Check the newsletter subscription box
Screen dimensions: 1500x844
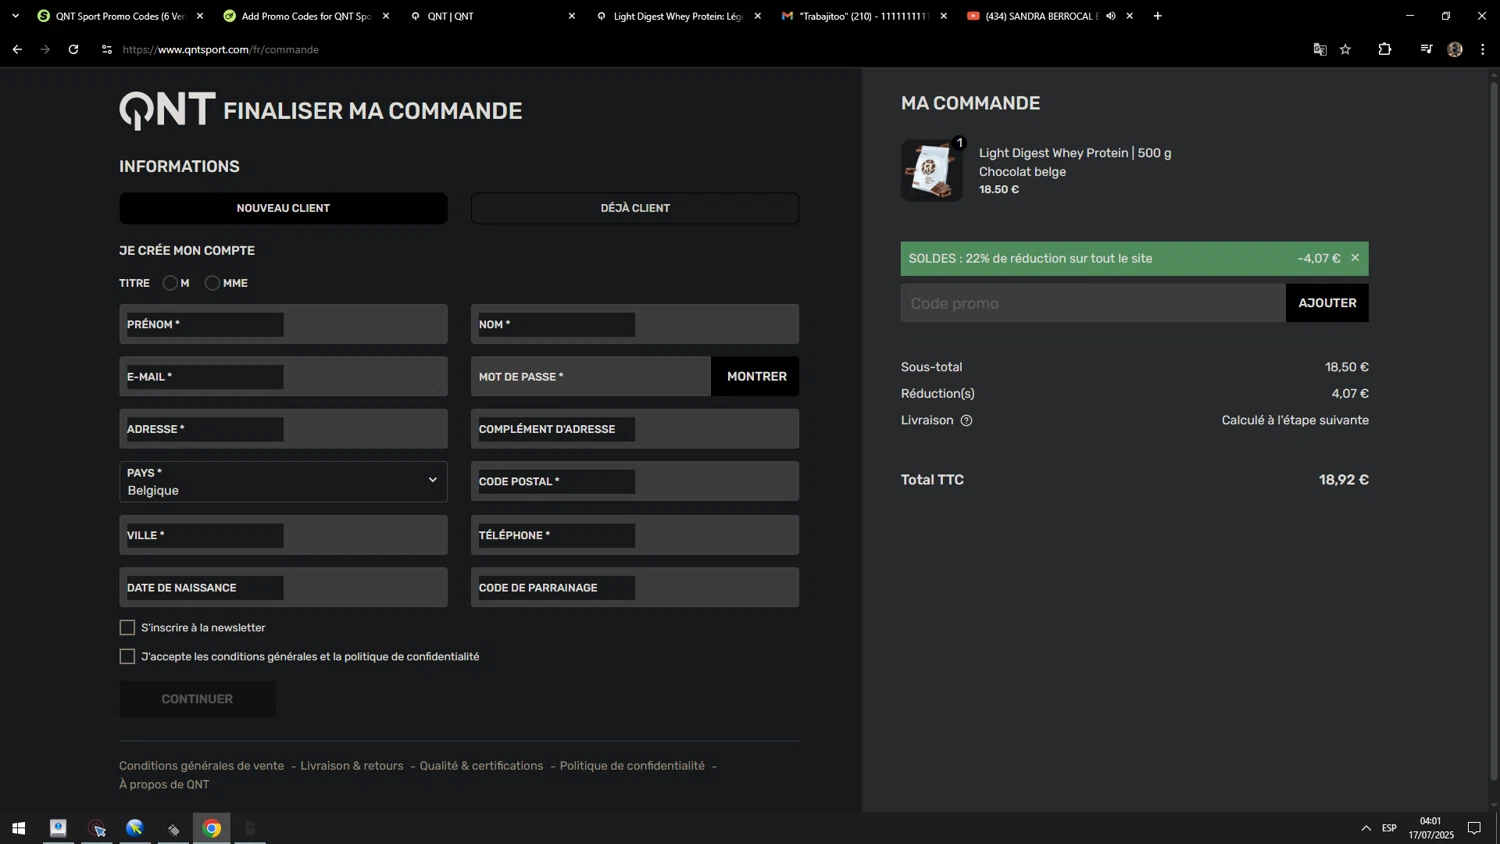point(127,628)
